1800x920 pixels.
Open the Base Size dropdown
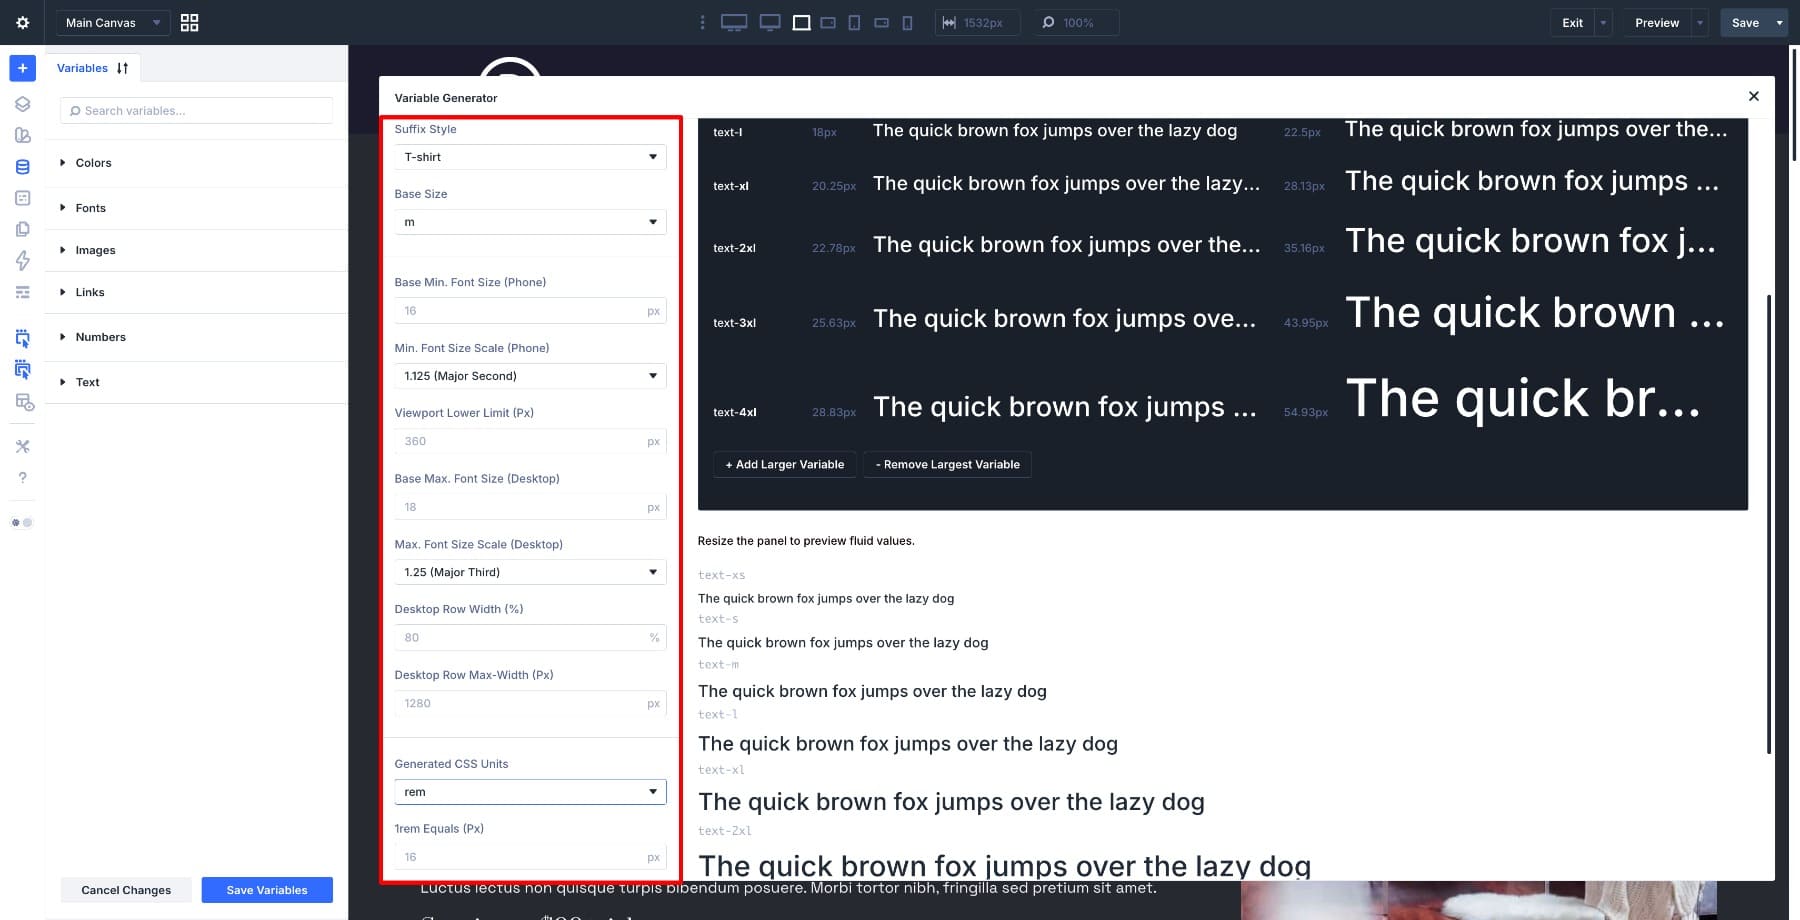(x=530, y=222)
